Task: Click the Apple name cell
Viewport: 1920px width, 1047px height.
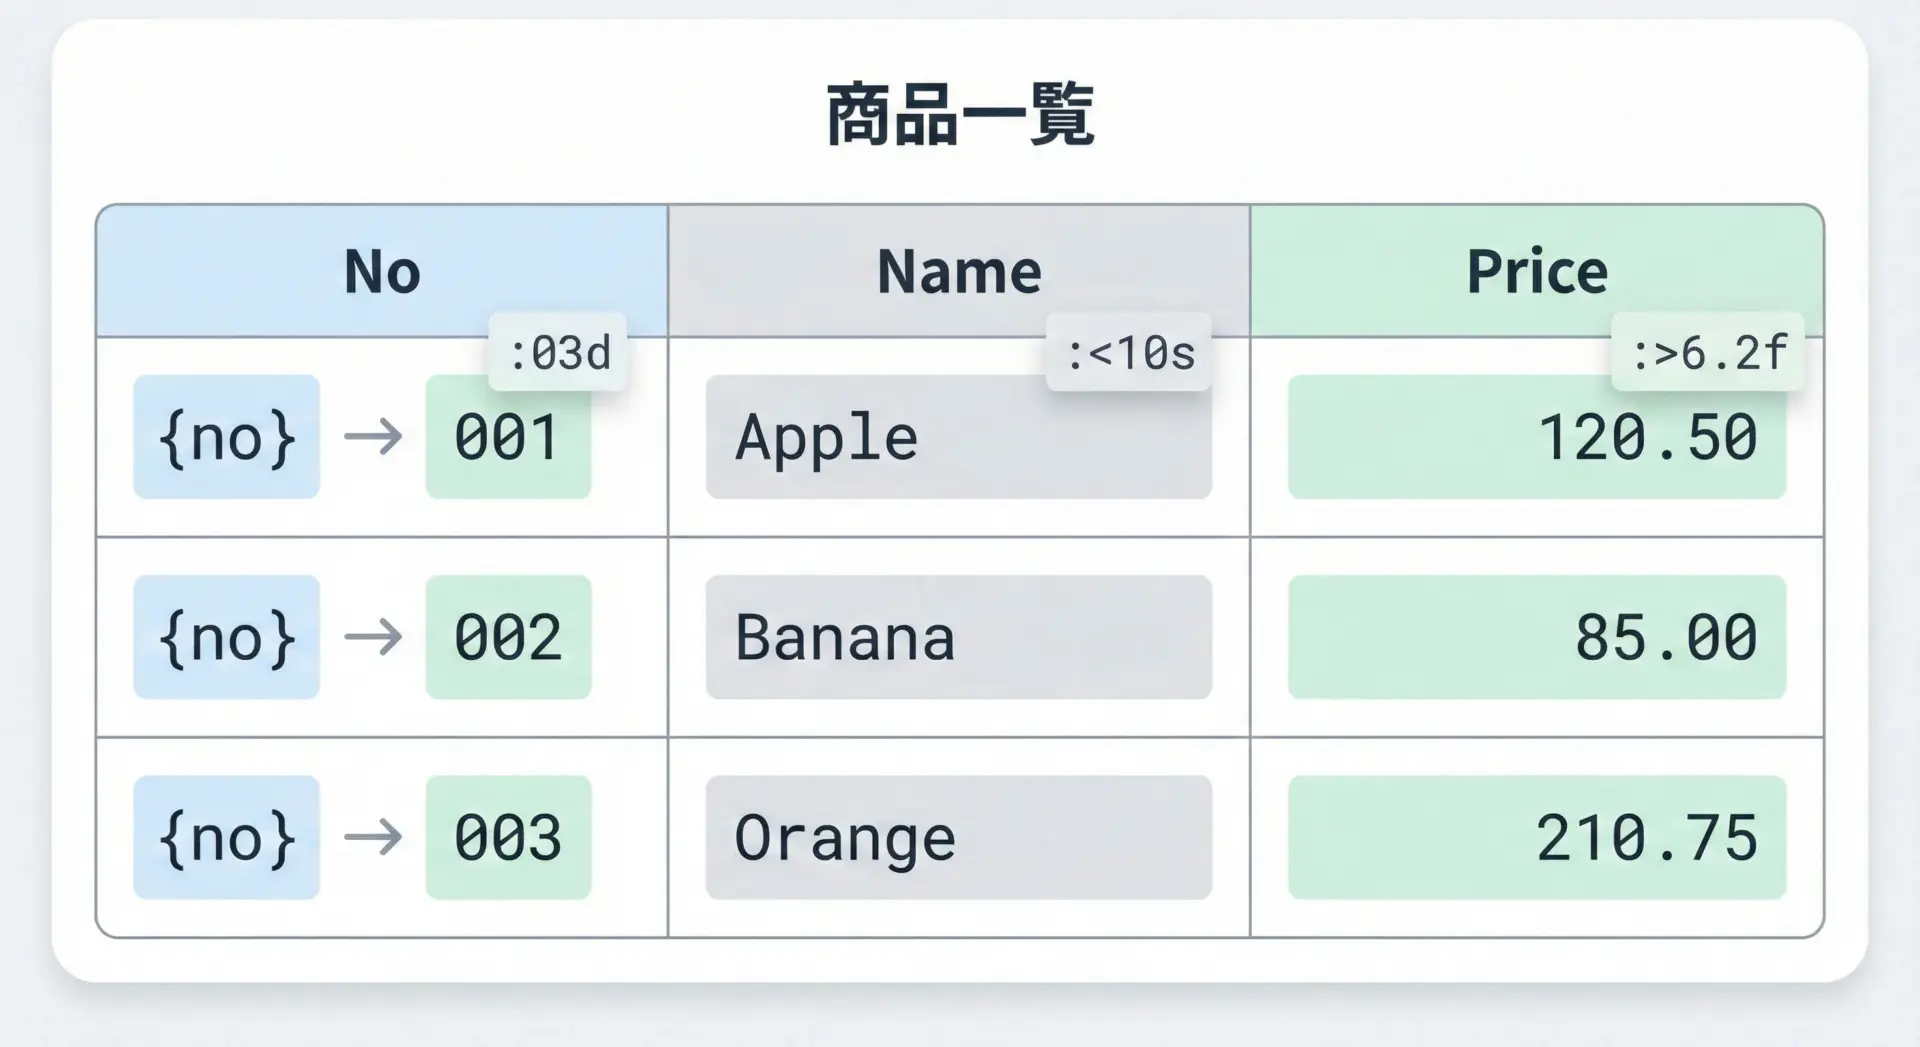Action: (x=958, y=437)
